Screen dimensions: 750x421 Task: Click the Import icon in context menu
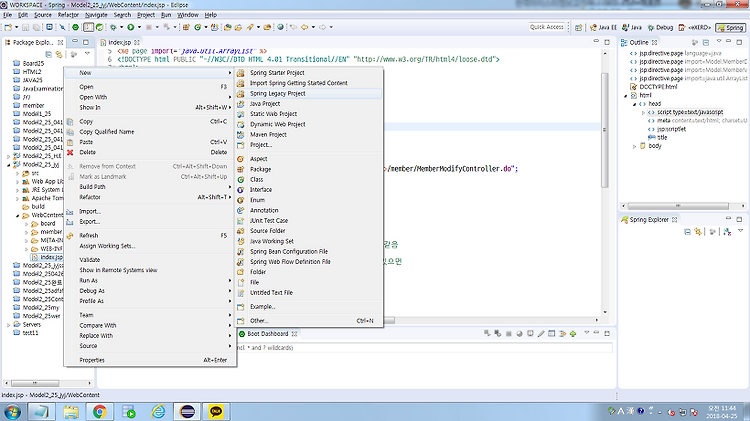(70, 211)
